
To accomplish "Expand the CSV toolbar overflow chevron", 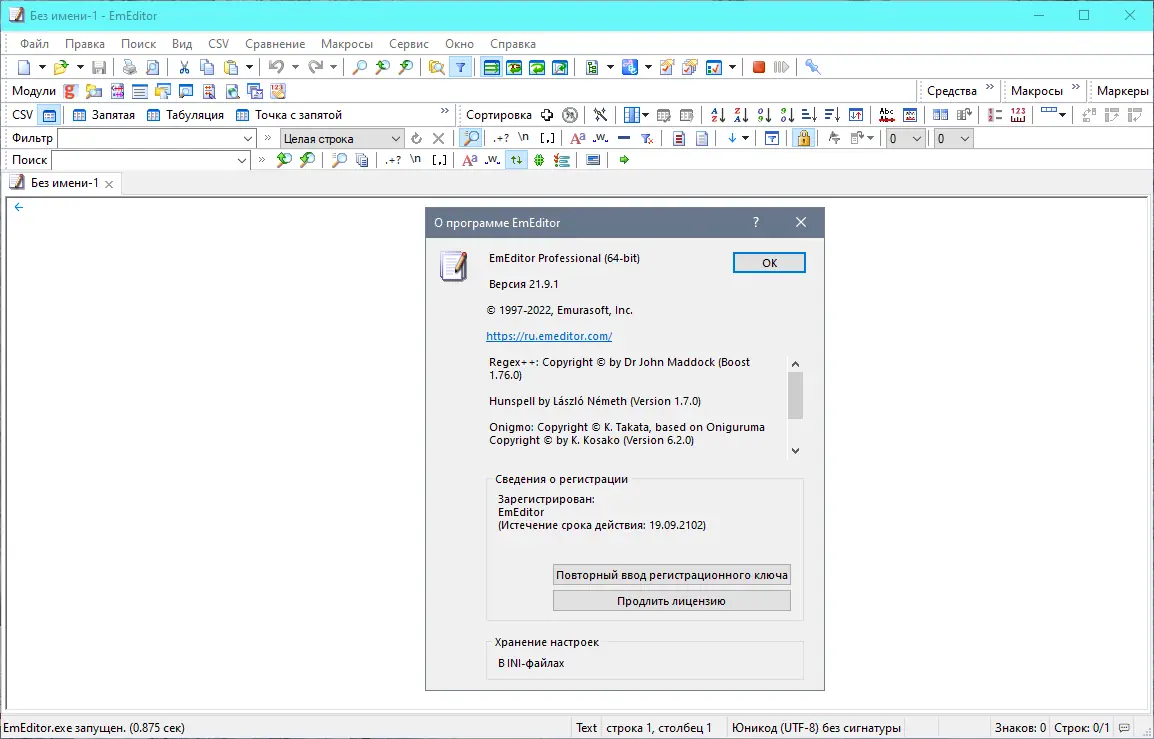I will [x=445, y=110].
